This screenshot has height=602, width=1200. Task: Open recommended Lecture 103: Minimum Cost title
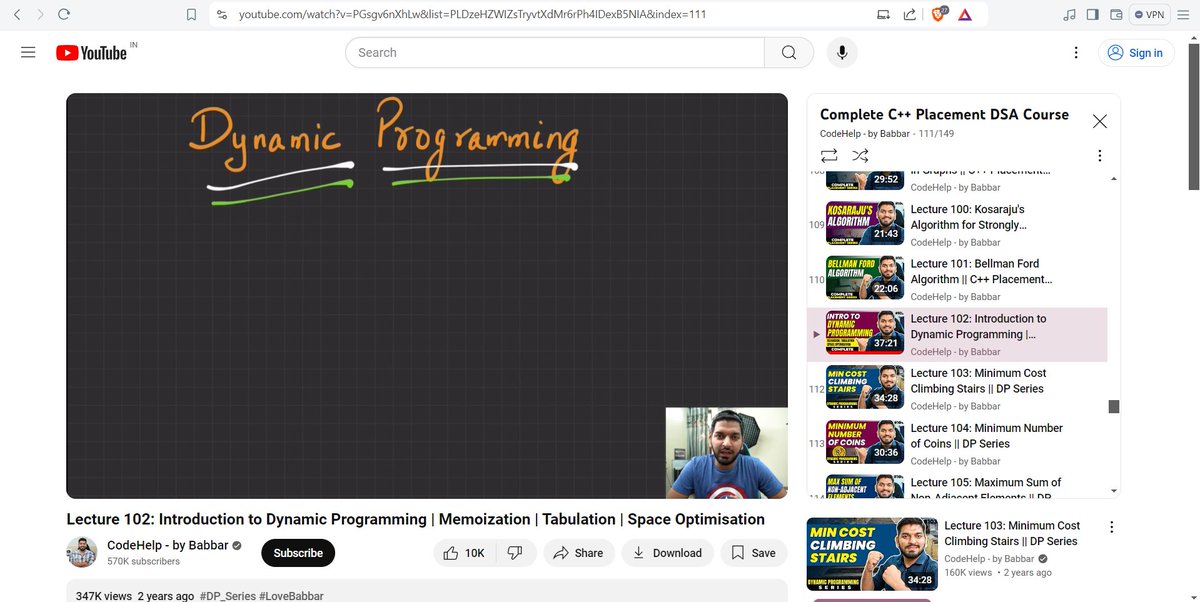[x=1012, y=533]
